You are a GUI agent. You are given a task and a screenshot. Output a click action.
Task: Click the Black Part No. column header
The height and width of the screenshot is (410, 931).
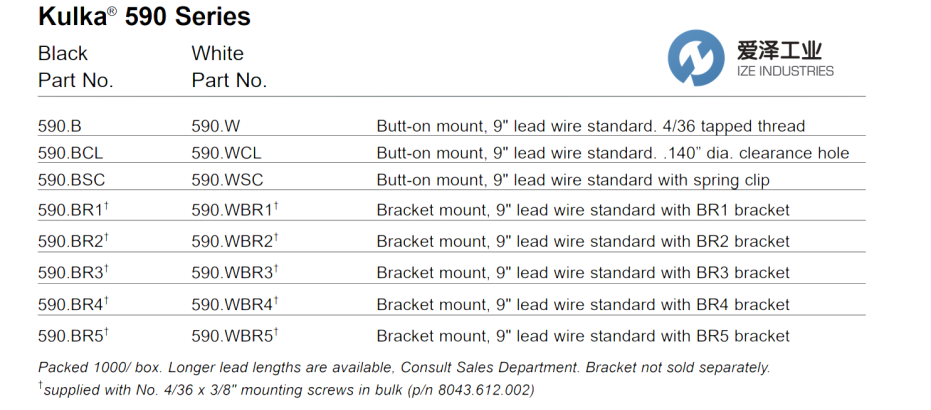pos(76,67)
